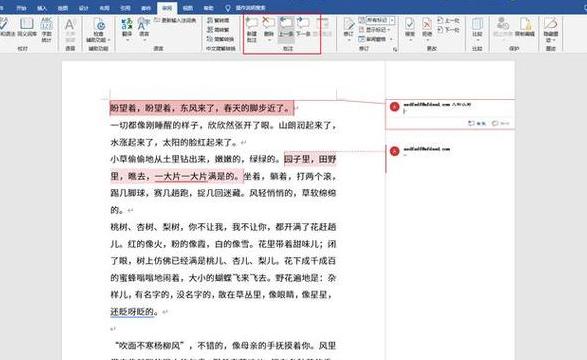Click Reply in the first comment
Viewport: 587px width, 360px height.
coord(477,123)
